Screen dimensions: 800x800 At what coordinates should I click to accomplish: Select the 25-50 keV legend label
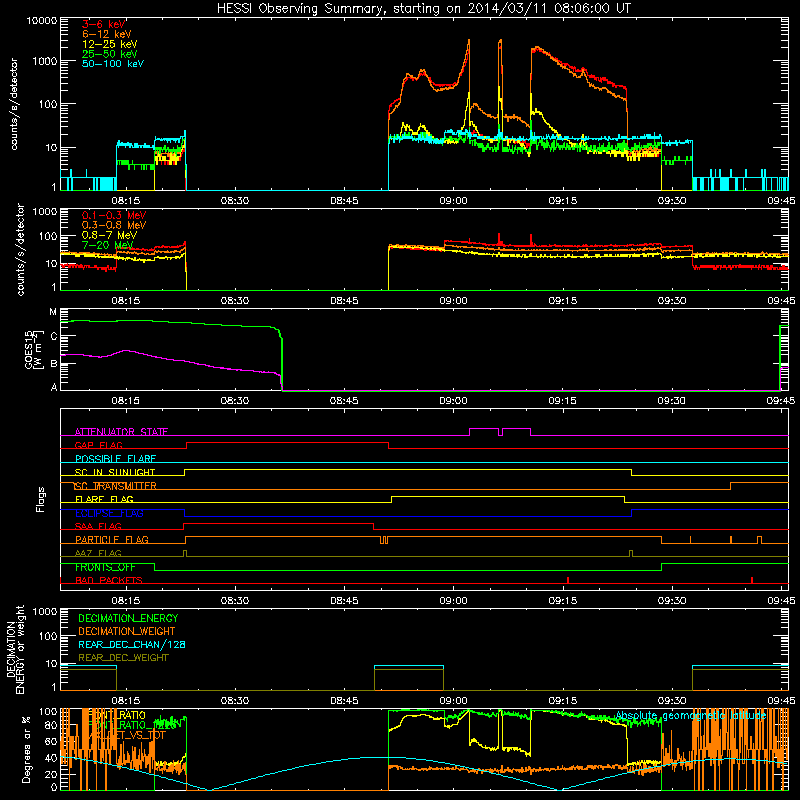point(110,54)
